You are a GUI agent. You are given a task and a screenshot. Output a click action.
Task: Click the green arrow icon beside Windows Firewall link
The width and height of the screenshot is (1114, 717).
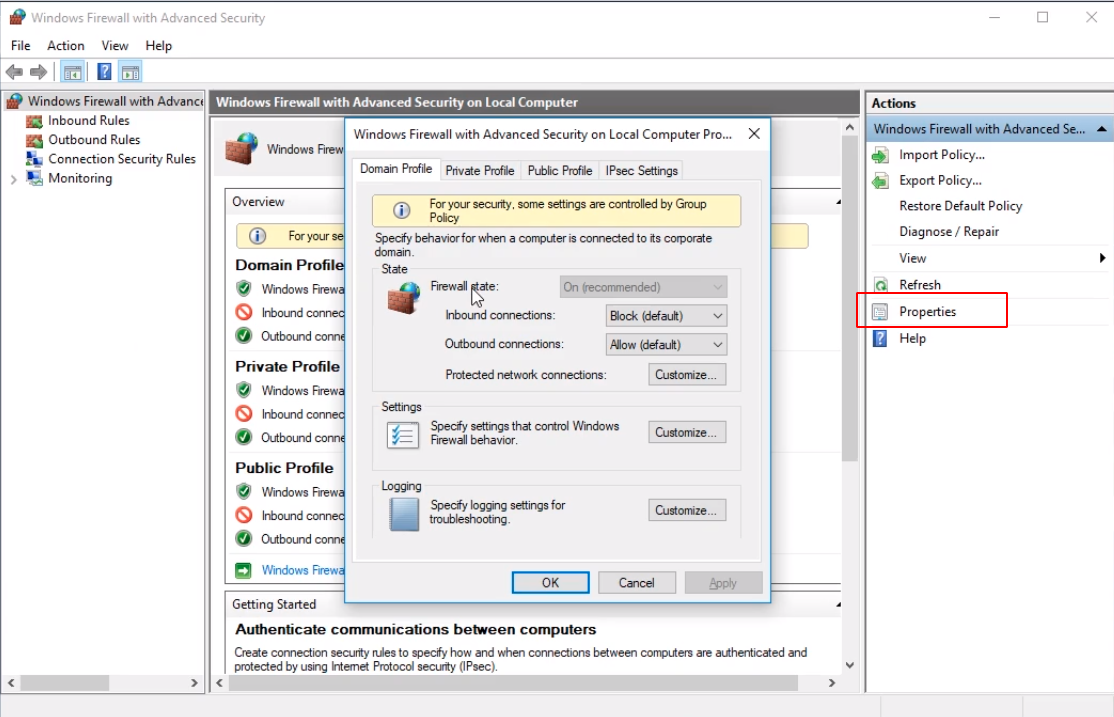(x=243, y=570)
